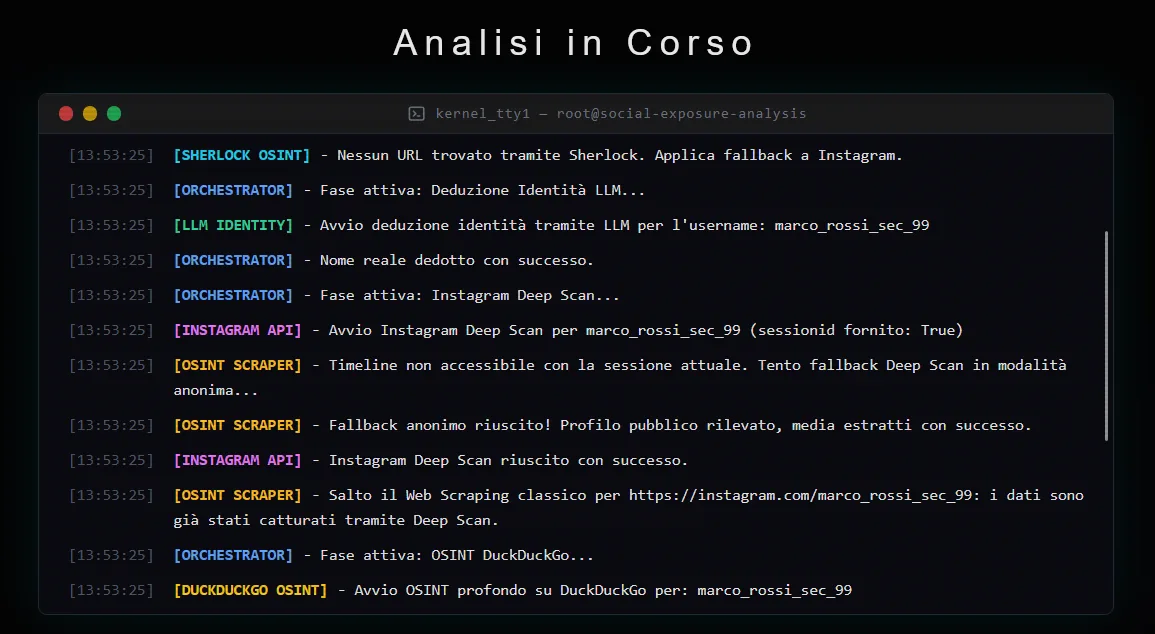Select the [SHERLOCK OSINT] log tag
The height and width of the screenshot is (634, 1155).
click(242, 155)
